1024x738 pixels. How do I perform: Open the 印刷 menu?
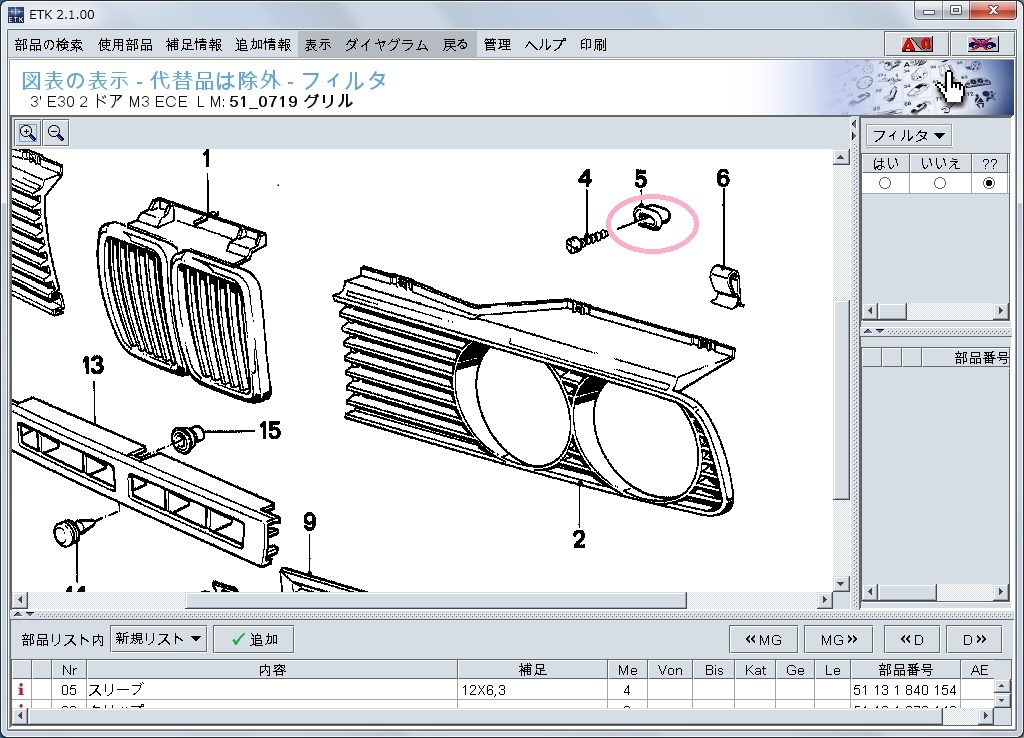593,44
